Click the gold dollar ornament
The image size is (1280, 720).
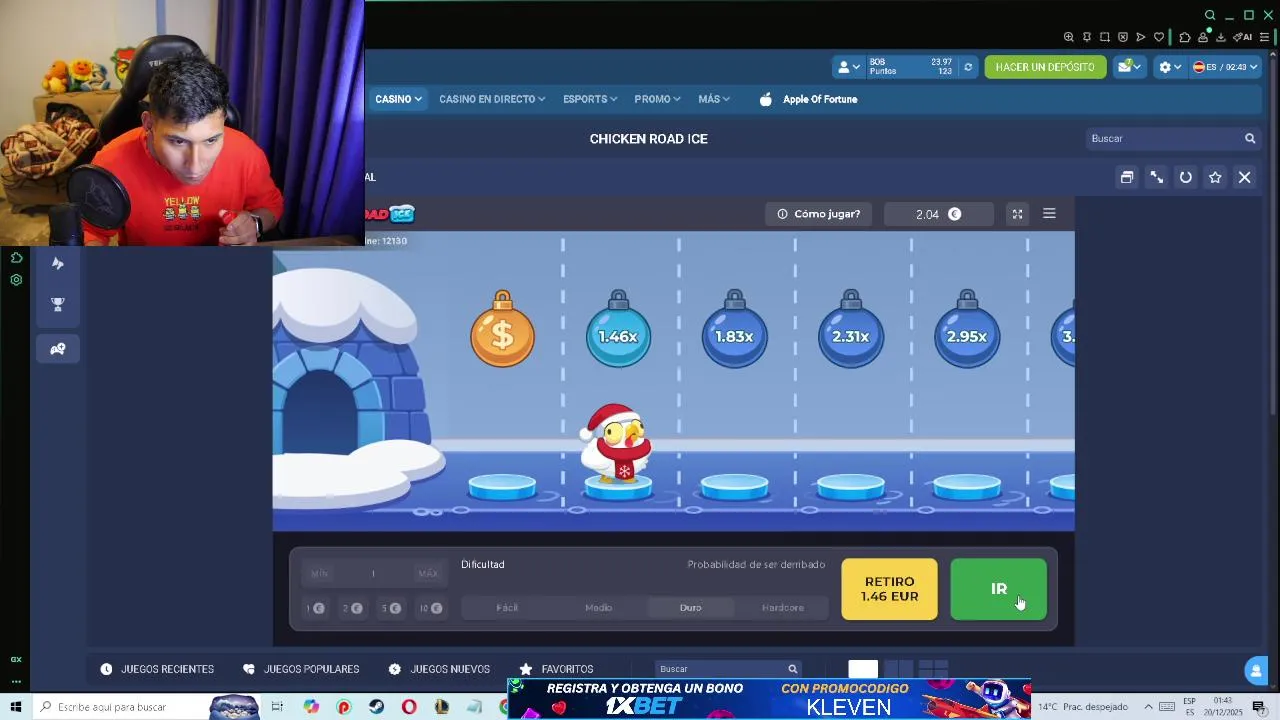pyautogui.click(x=502, y=330)
